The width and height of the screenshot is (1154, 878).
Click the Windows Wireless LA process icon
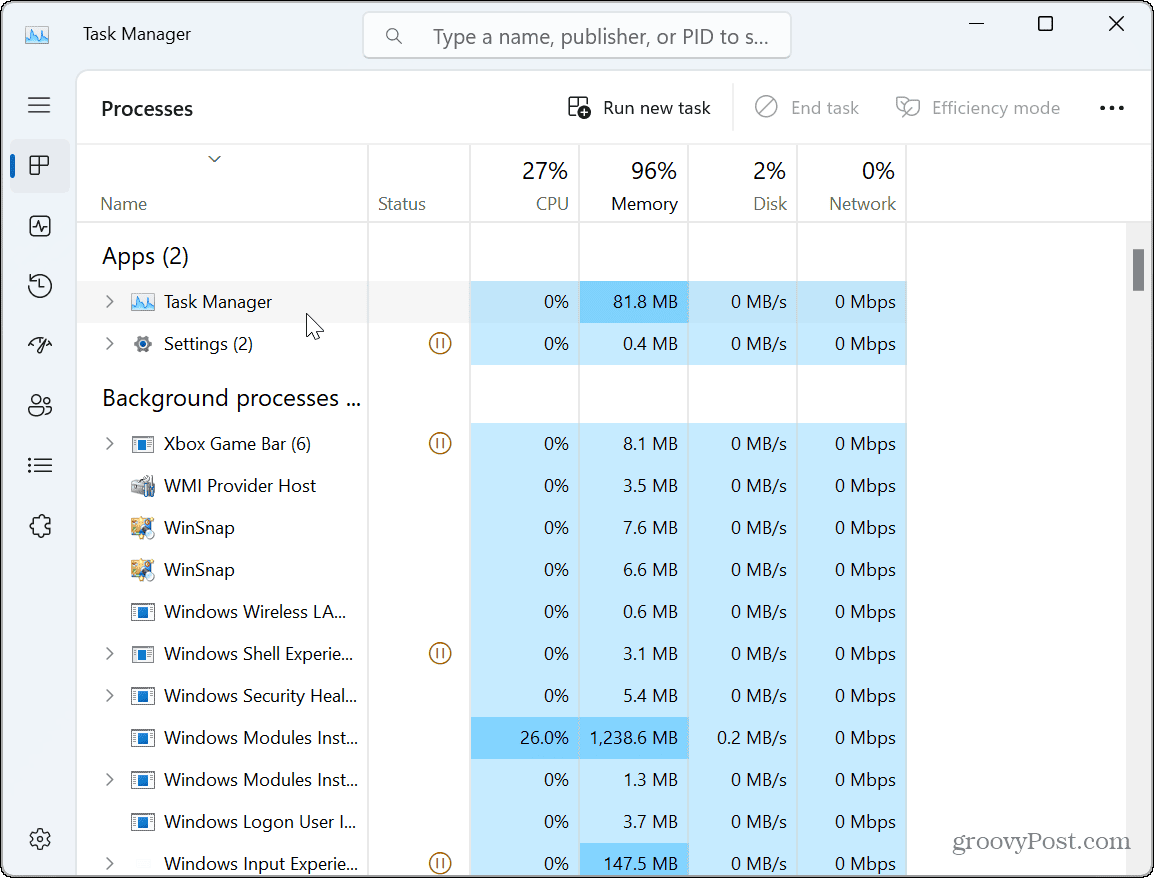point(143,612)
